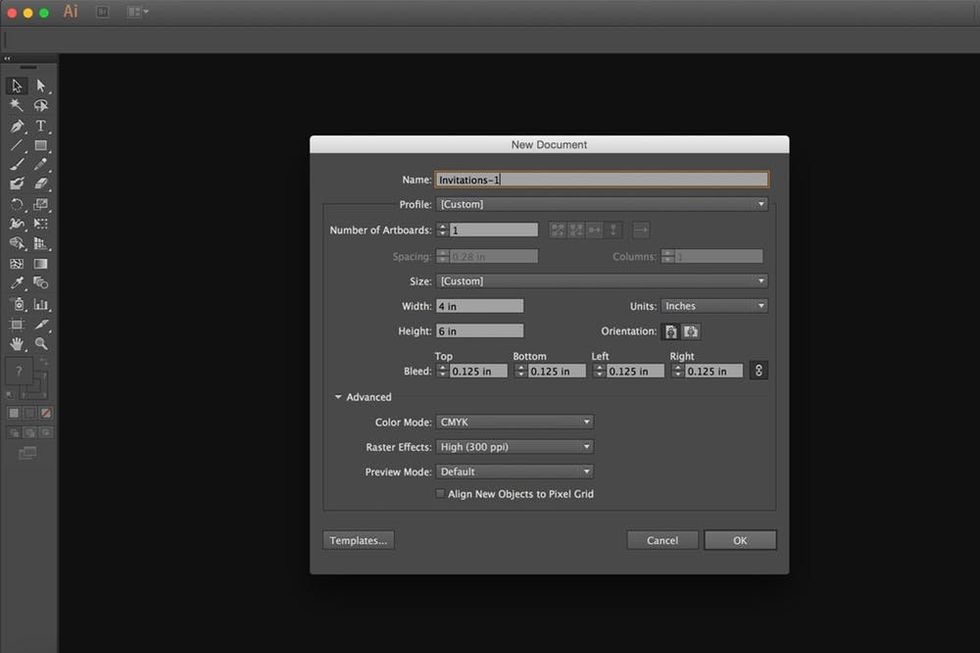
Task: Collapse the Advanced section
Action: 339,397
